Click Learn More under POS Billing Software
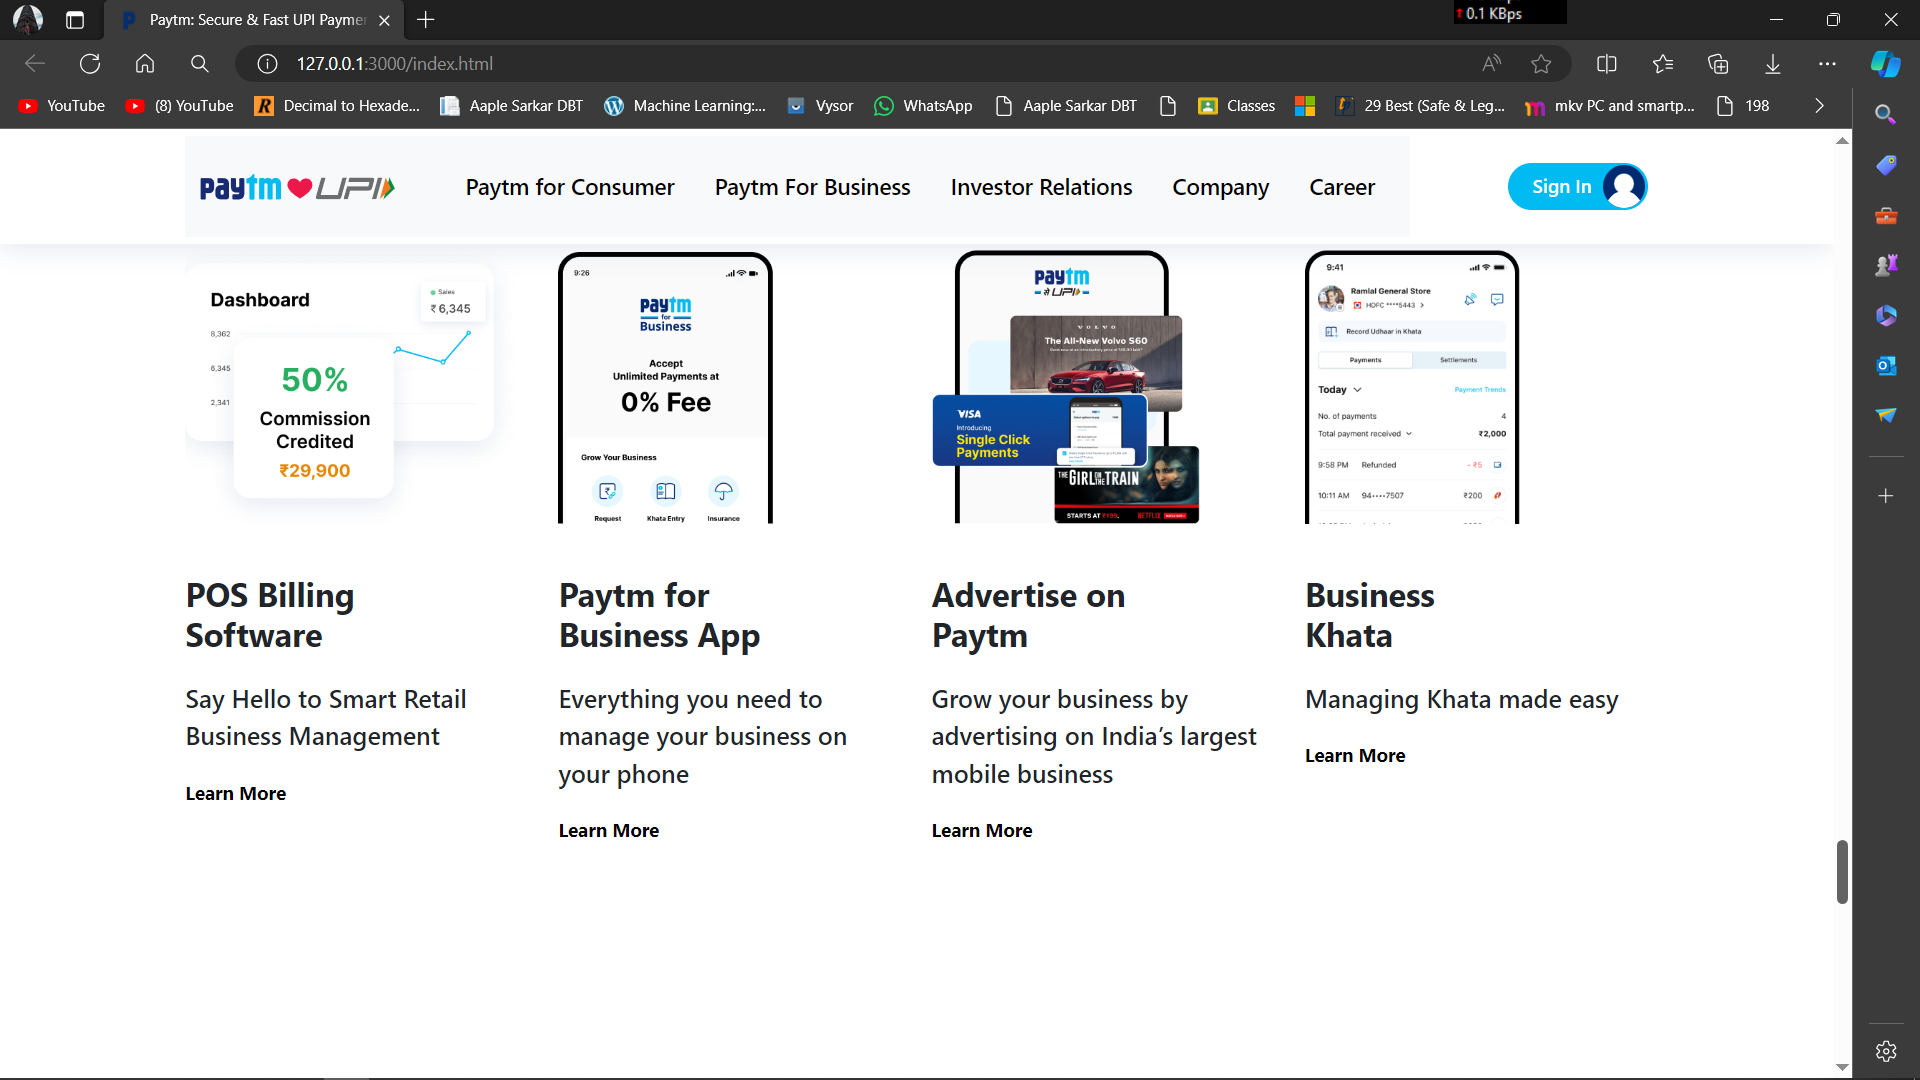 236,793
